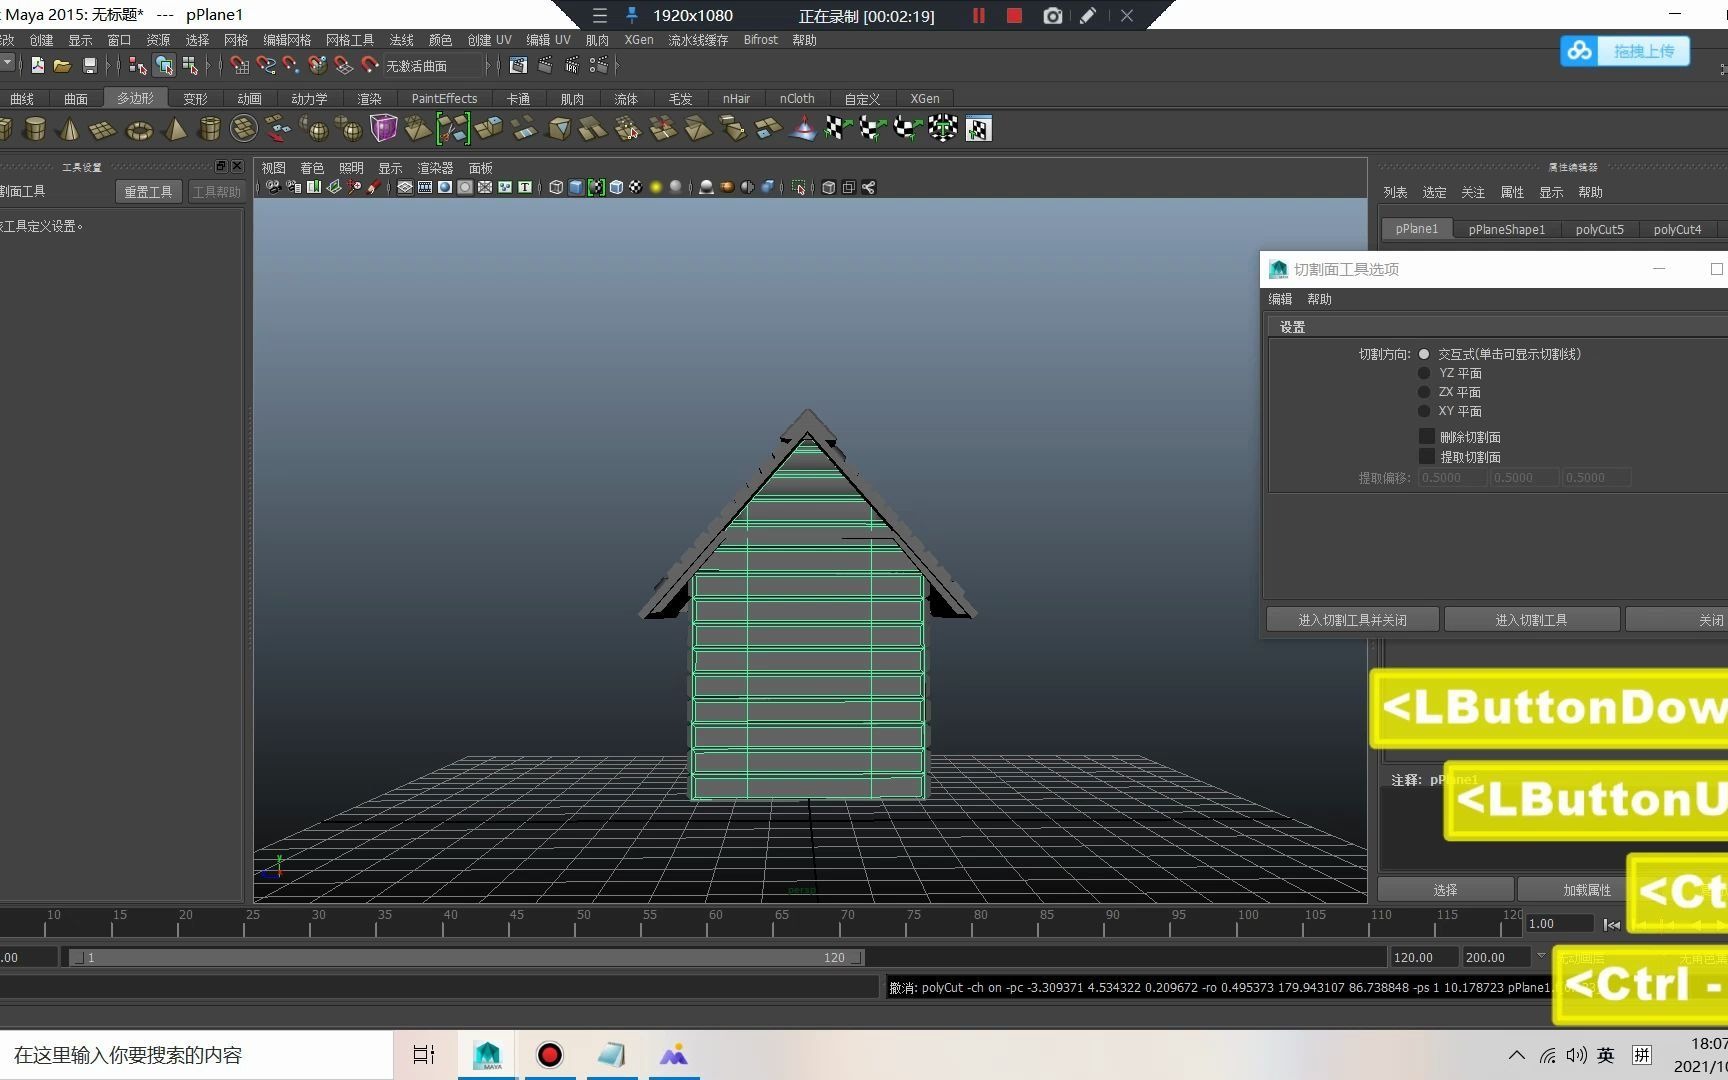This screenshot has width=1728, height=1080.
Task: Click the purple cube shelf icon
Action: click(x=384, y=128)
